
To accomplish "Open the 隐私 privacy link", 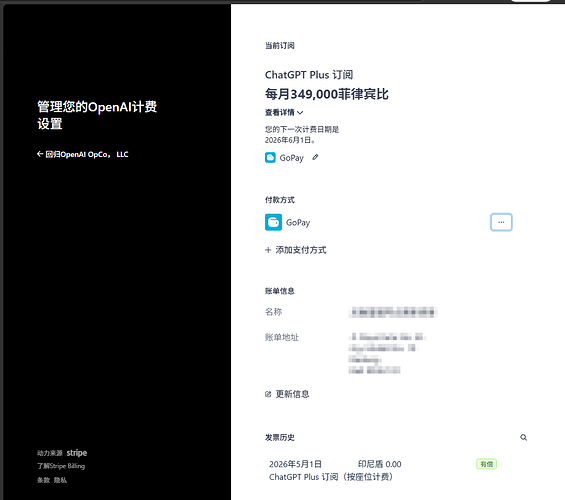I will coord(60,480).
